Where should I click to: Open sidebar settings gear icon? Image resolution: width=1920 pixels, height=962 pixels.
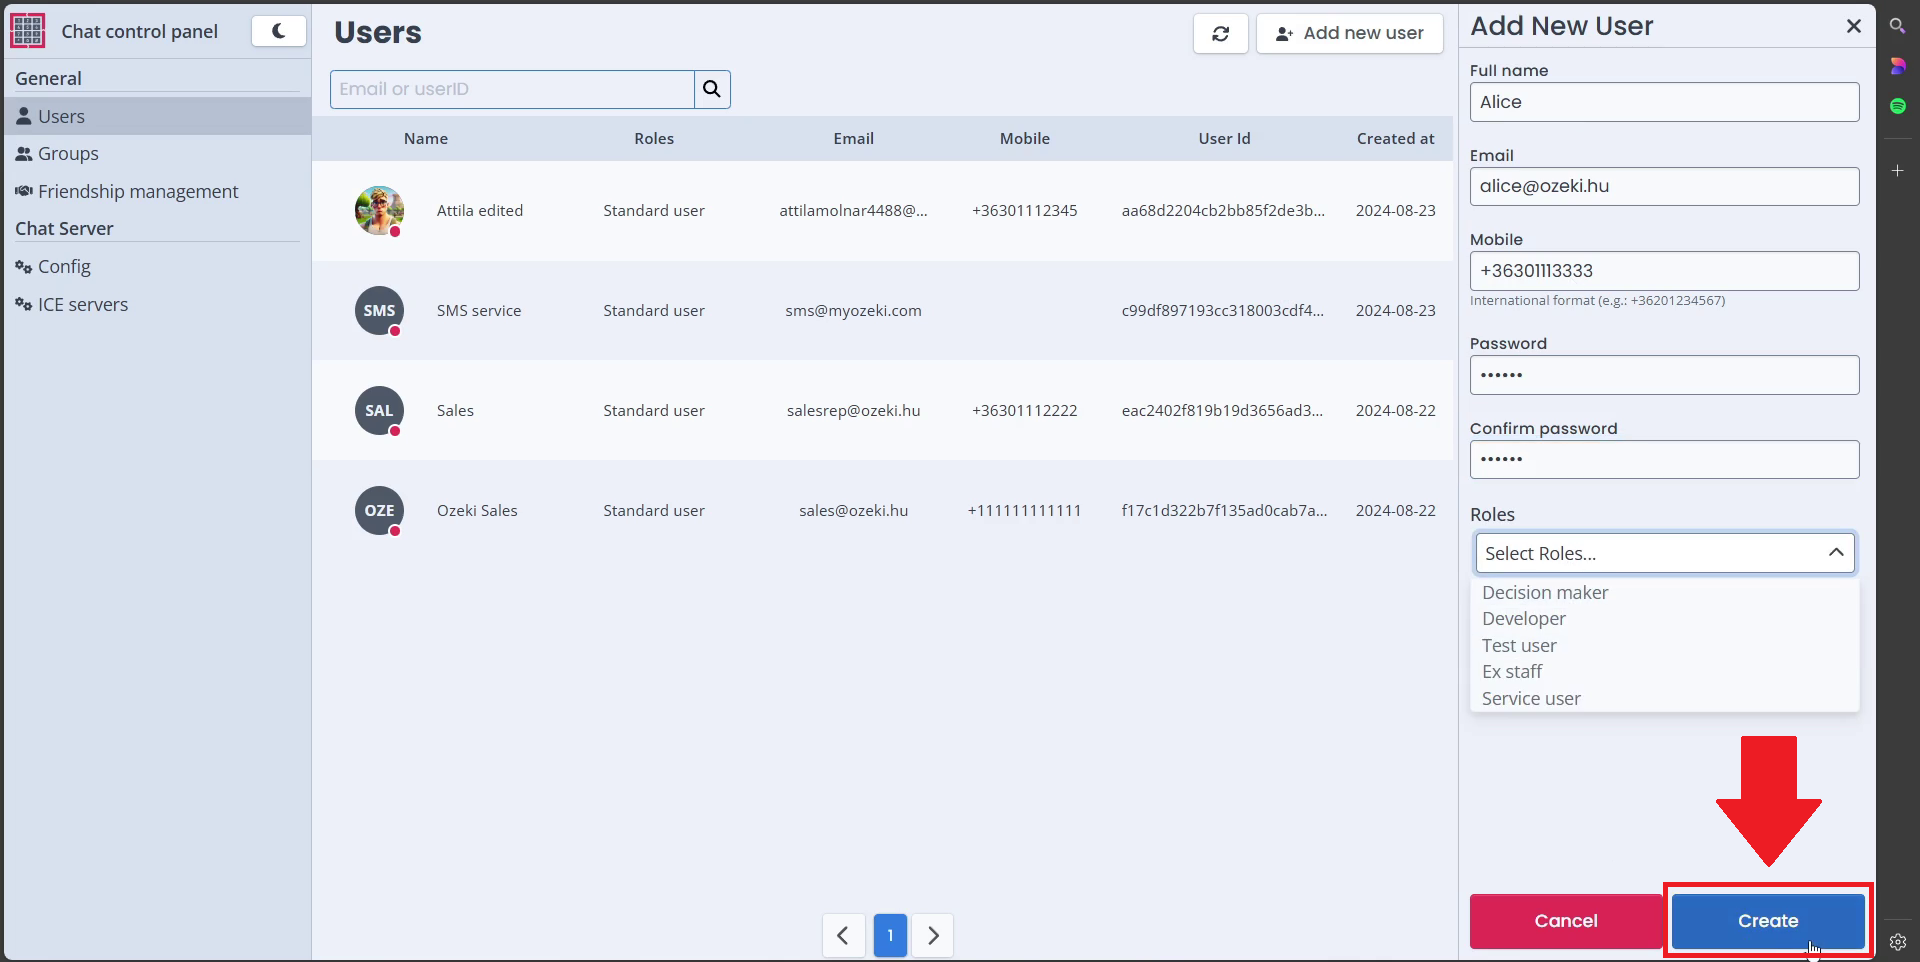[1897, 941]
